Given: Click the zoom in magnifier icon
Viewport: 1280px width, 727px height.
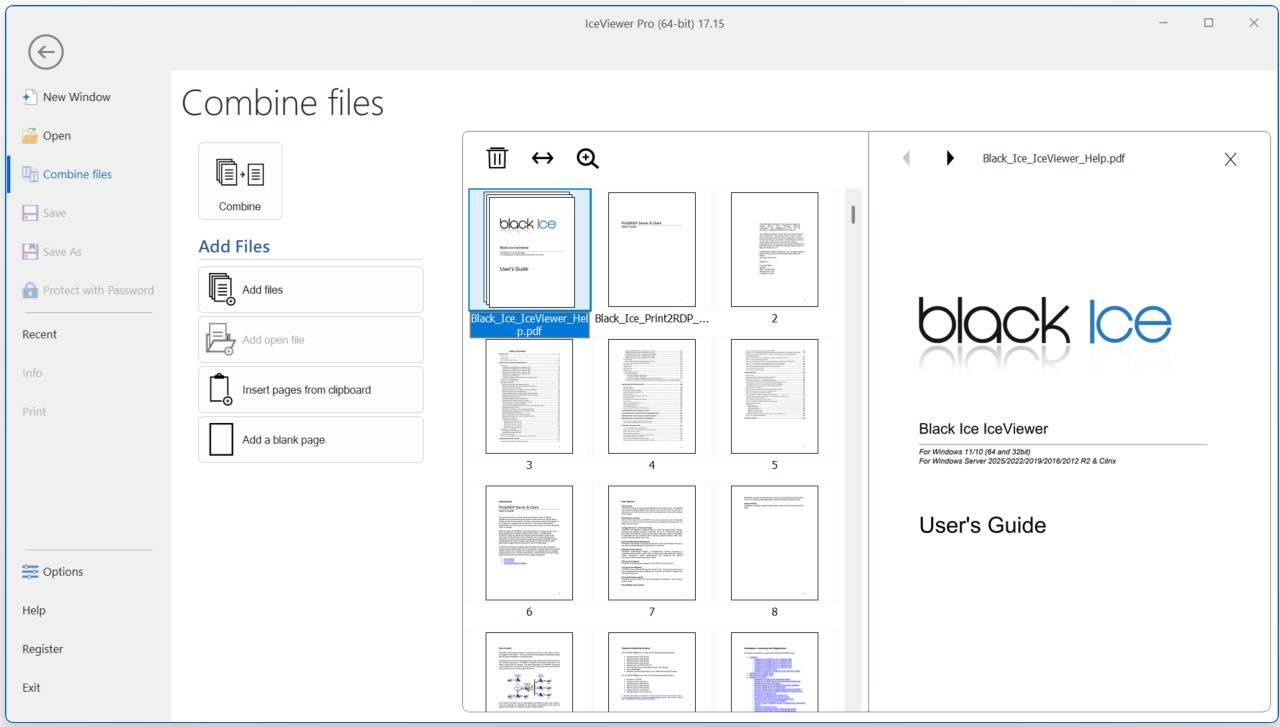Looking at the screenshot, I should point(587,158).
